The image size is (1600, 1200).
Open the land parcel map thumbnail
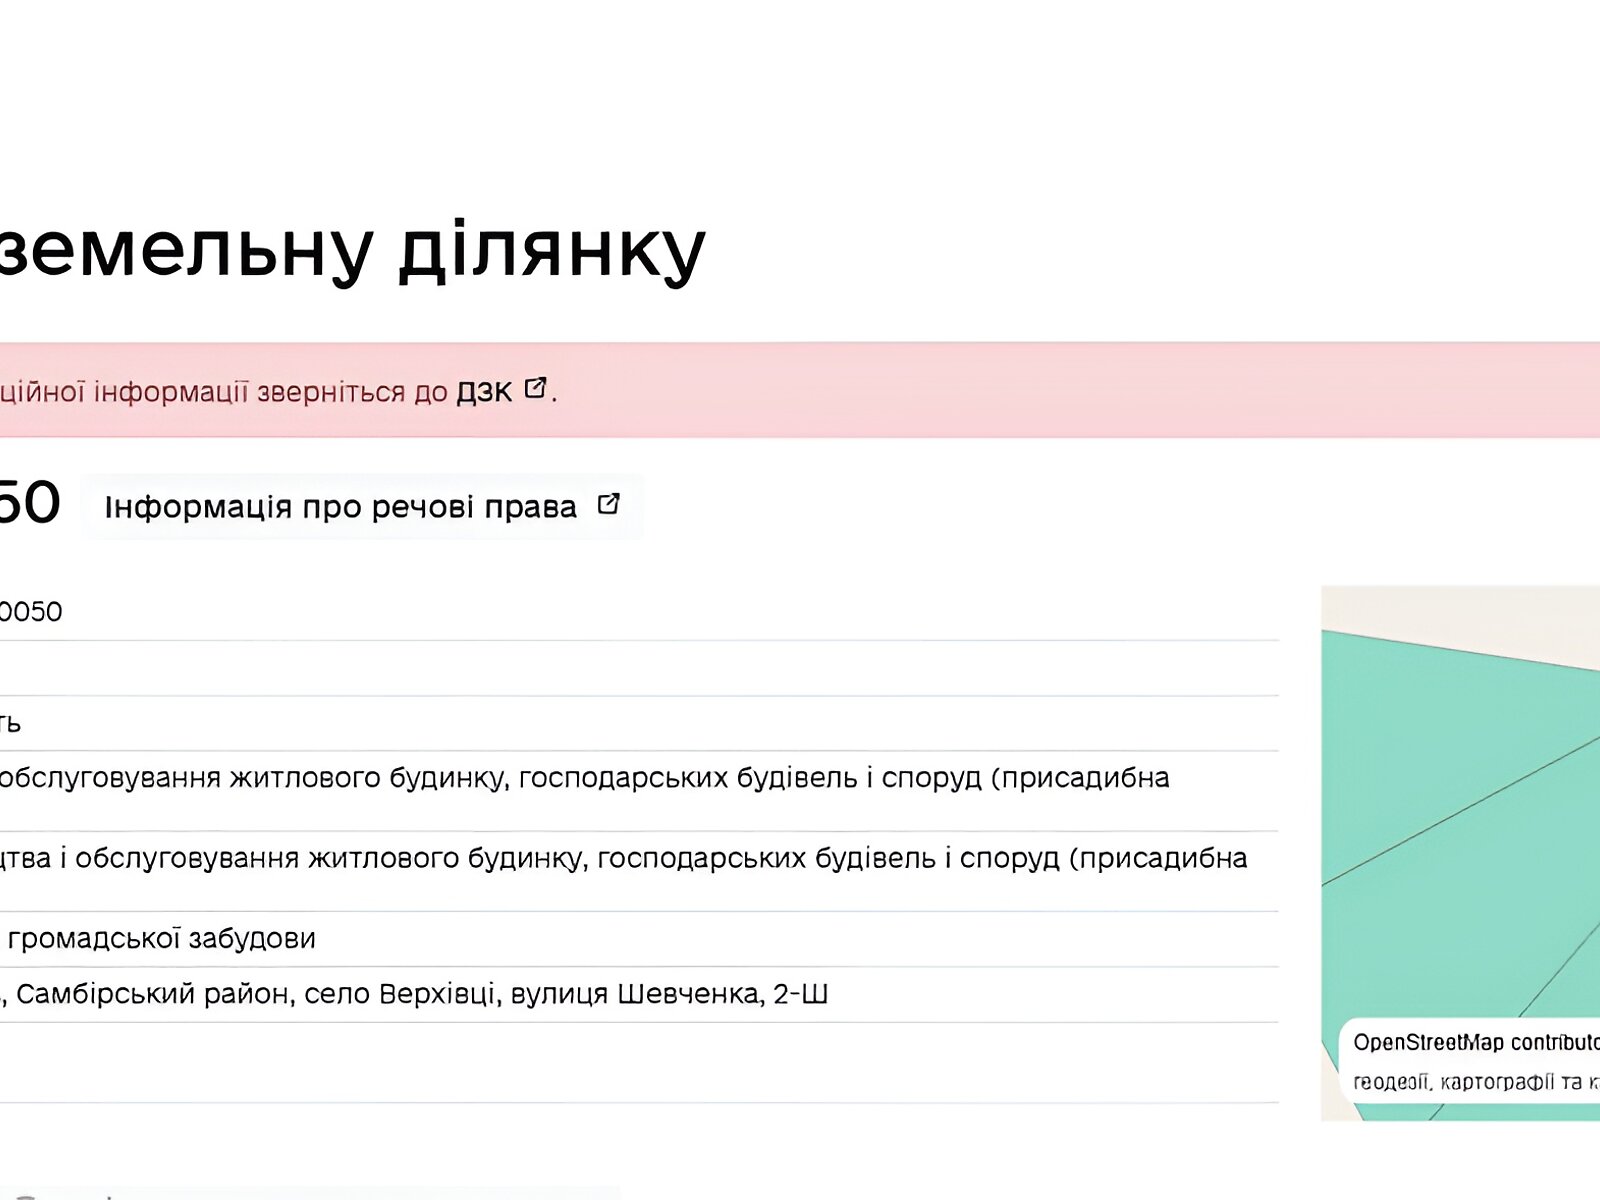(x=1460, y=853)
